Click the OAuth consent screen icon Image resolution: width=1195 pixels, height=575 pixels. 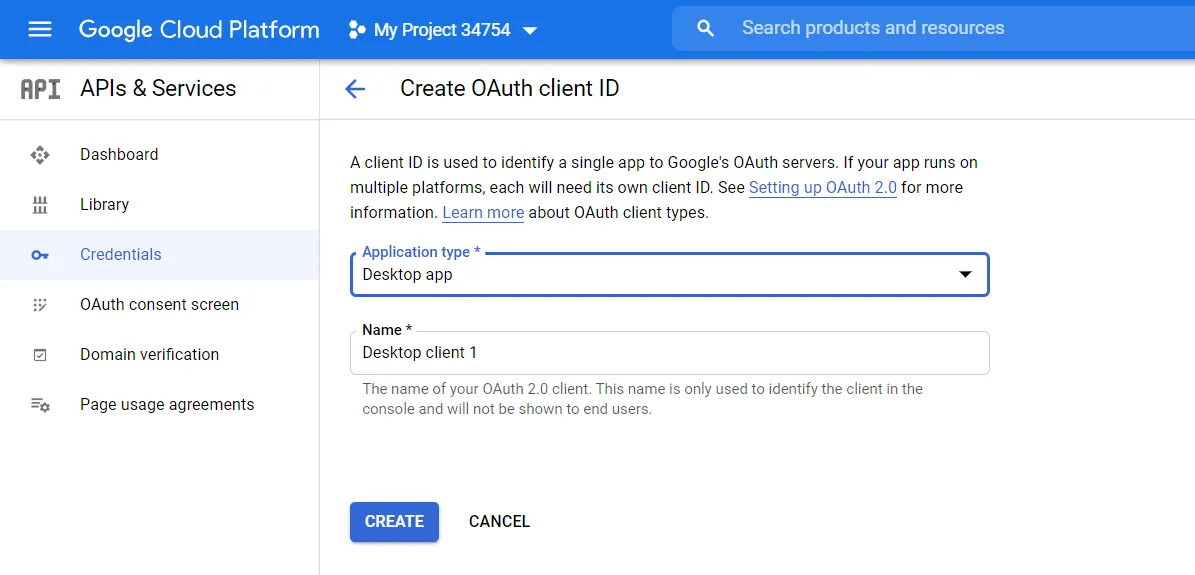pos(40,305)
